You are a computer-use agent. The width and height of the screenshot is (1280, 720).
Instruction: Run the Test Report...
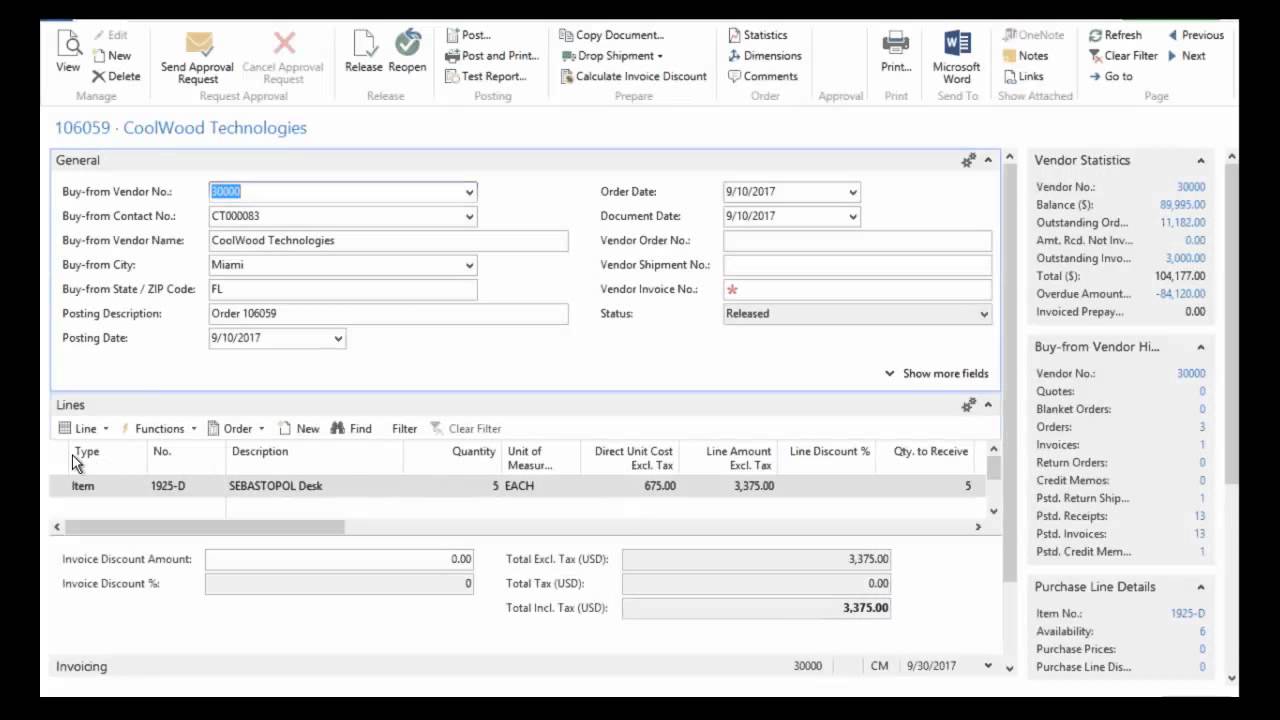pos(485,76)
